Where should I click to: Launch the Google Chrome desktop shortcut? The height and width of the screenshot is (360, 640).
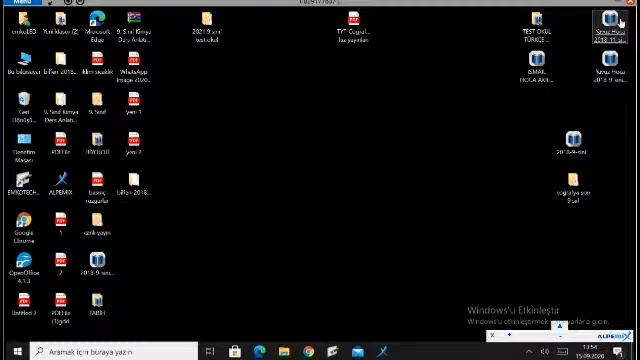pos(24,228)
